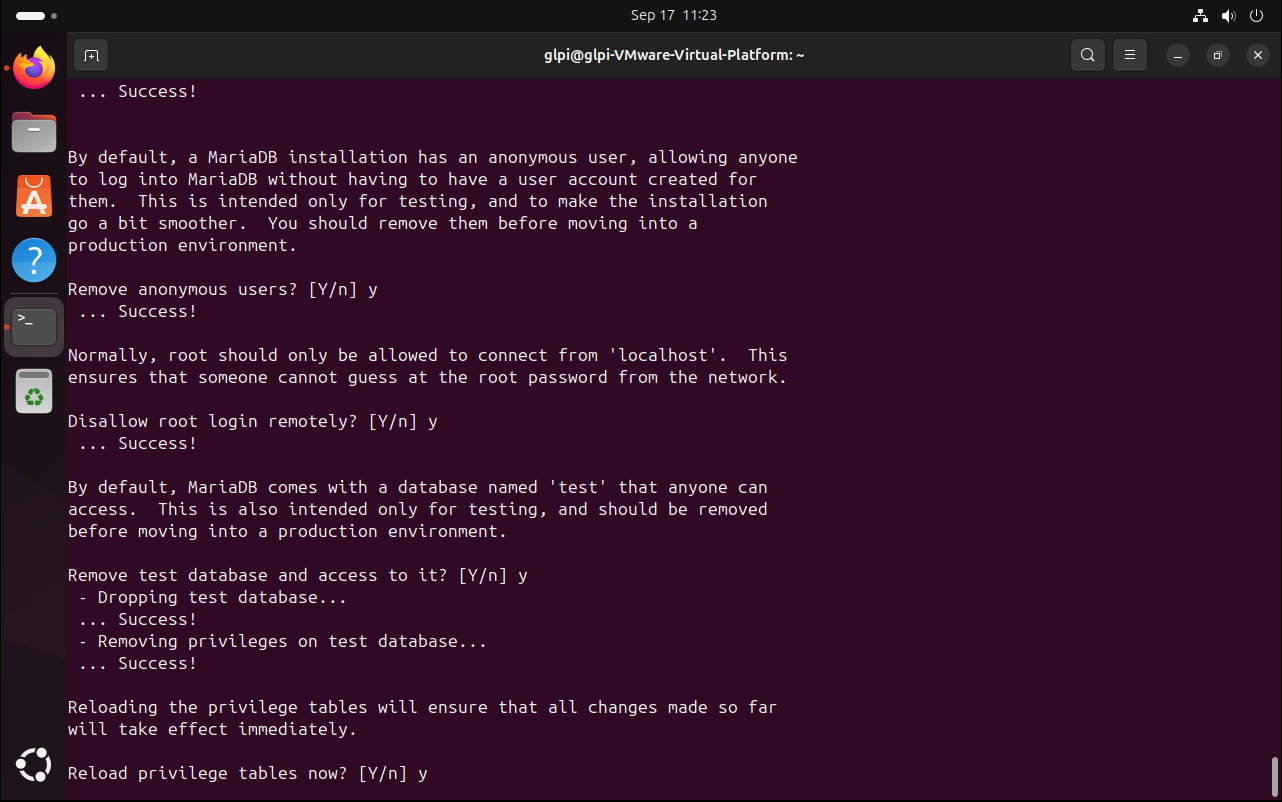This screenshot has height=802, width=1282.
Task: Click the Activities workspace indicator
Action: 36,16
